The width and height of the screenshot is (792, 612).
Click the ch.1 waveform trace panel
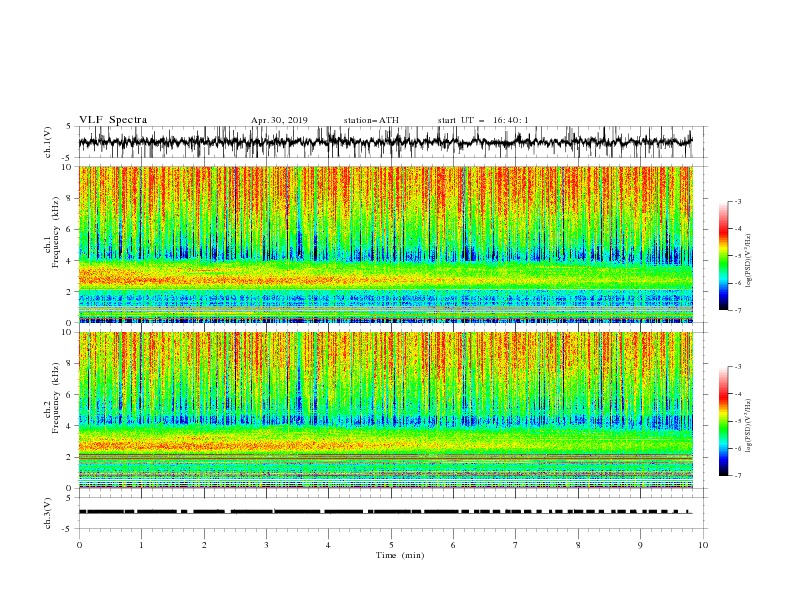392,142
